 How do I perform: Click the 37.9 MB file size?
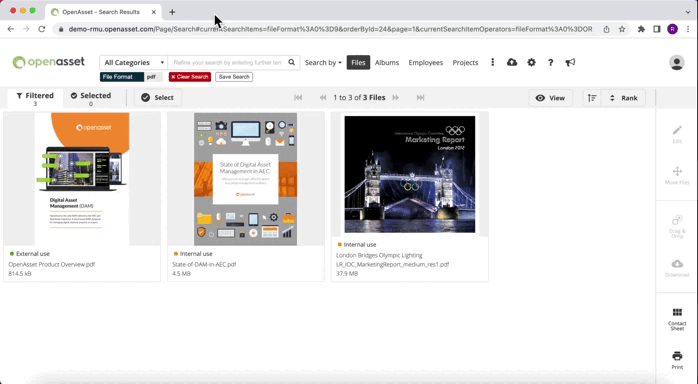click(347, 274)
